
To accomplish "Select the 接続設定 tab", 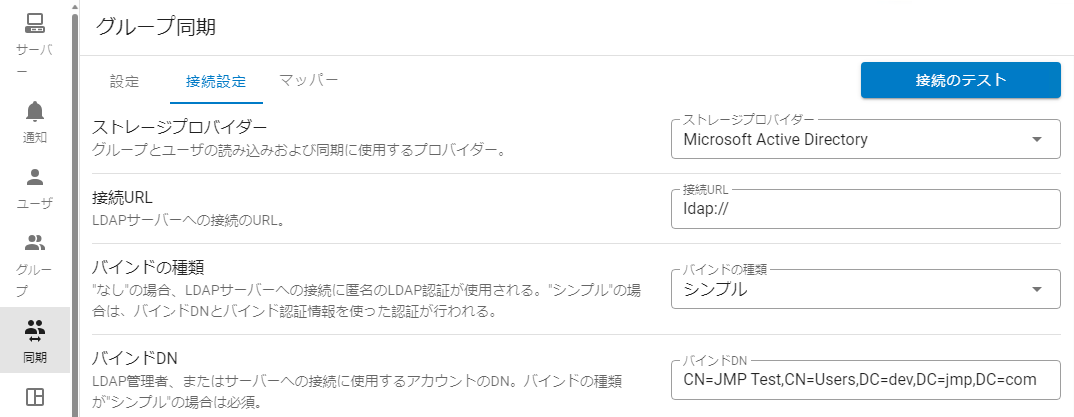I will [x=216, y=81].
